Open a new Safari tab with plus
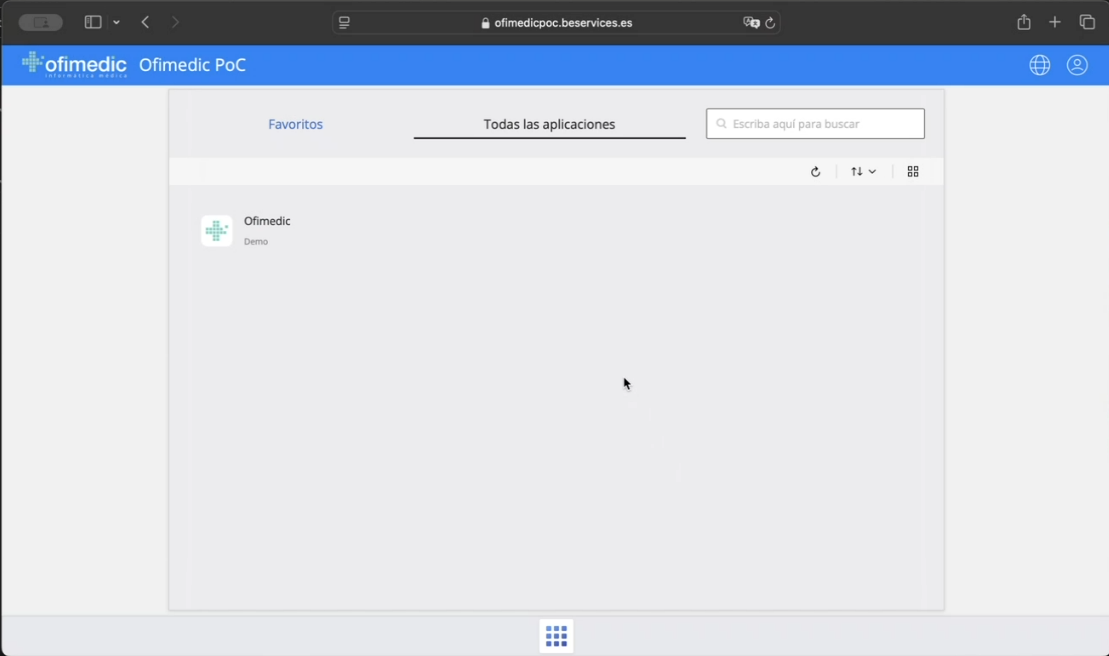This screenshot has height=656, width=1109. [1055, 22]
